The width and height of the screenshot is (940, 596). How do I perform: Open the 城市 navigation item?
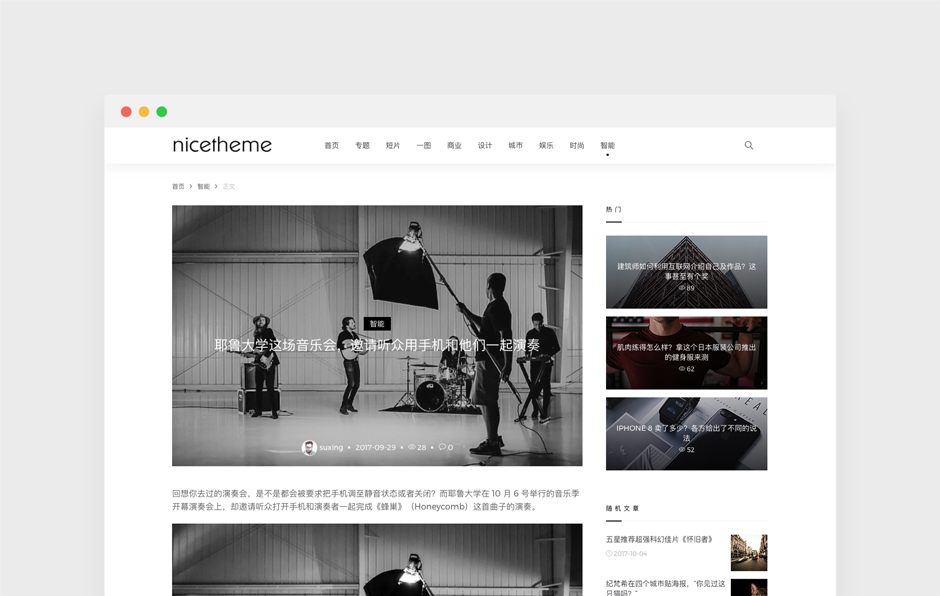516,146
